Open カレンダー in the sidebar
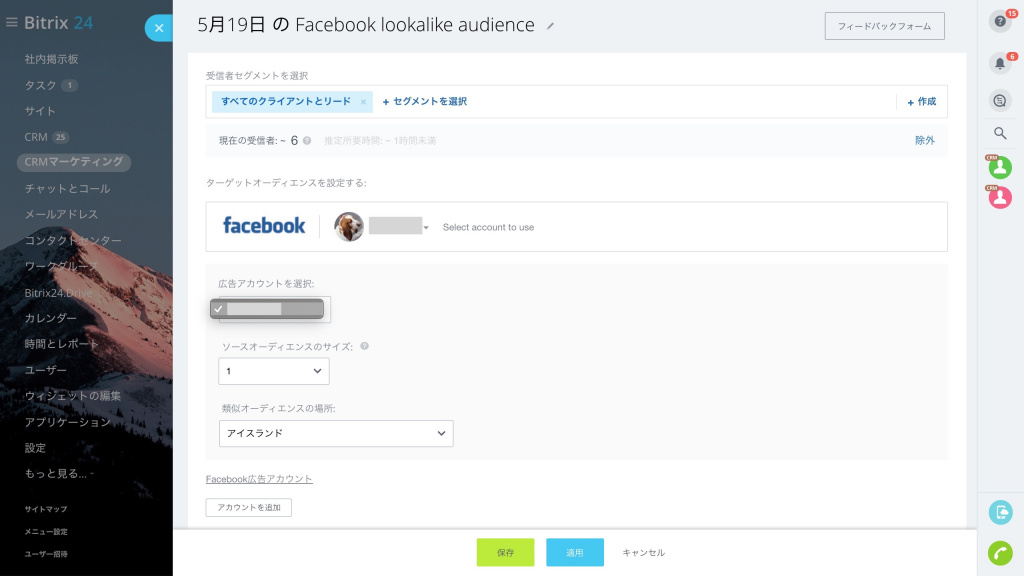Viewport: 1024px width, 576px height. click(50, 318)
